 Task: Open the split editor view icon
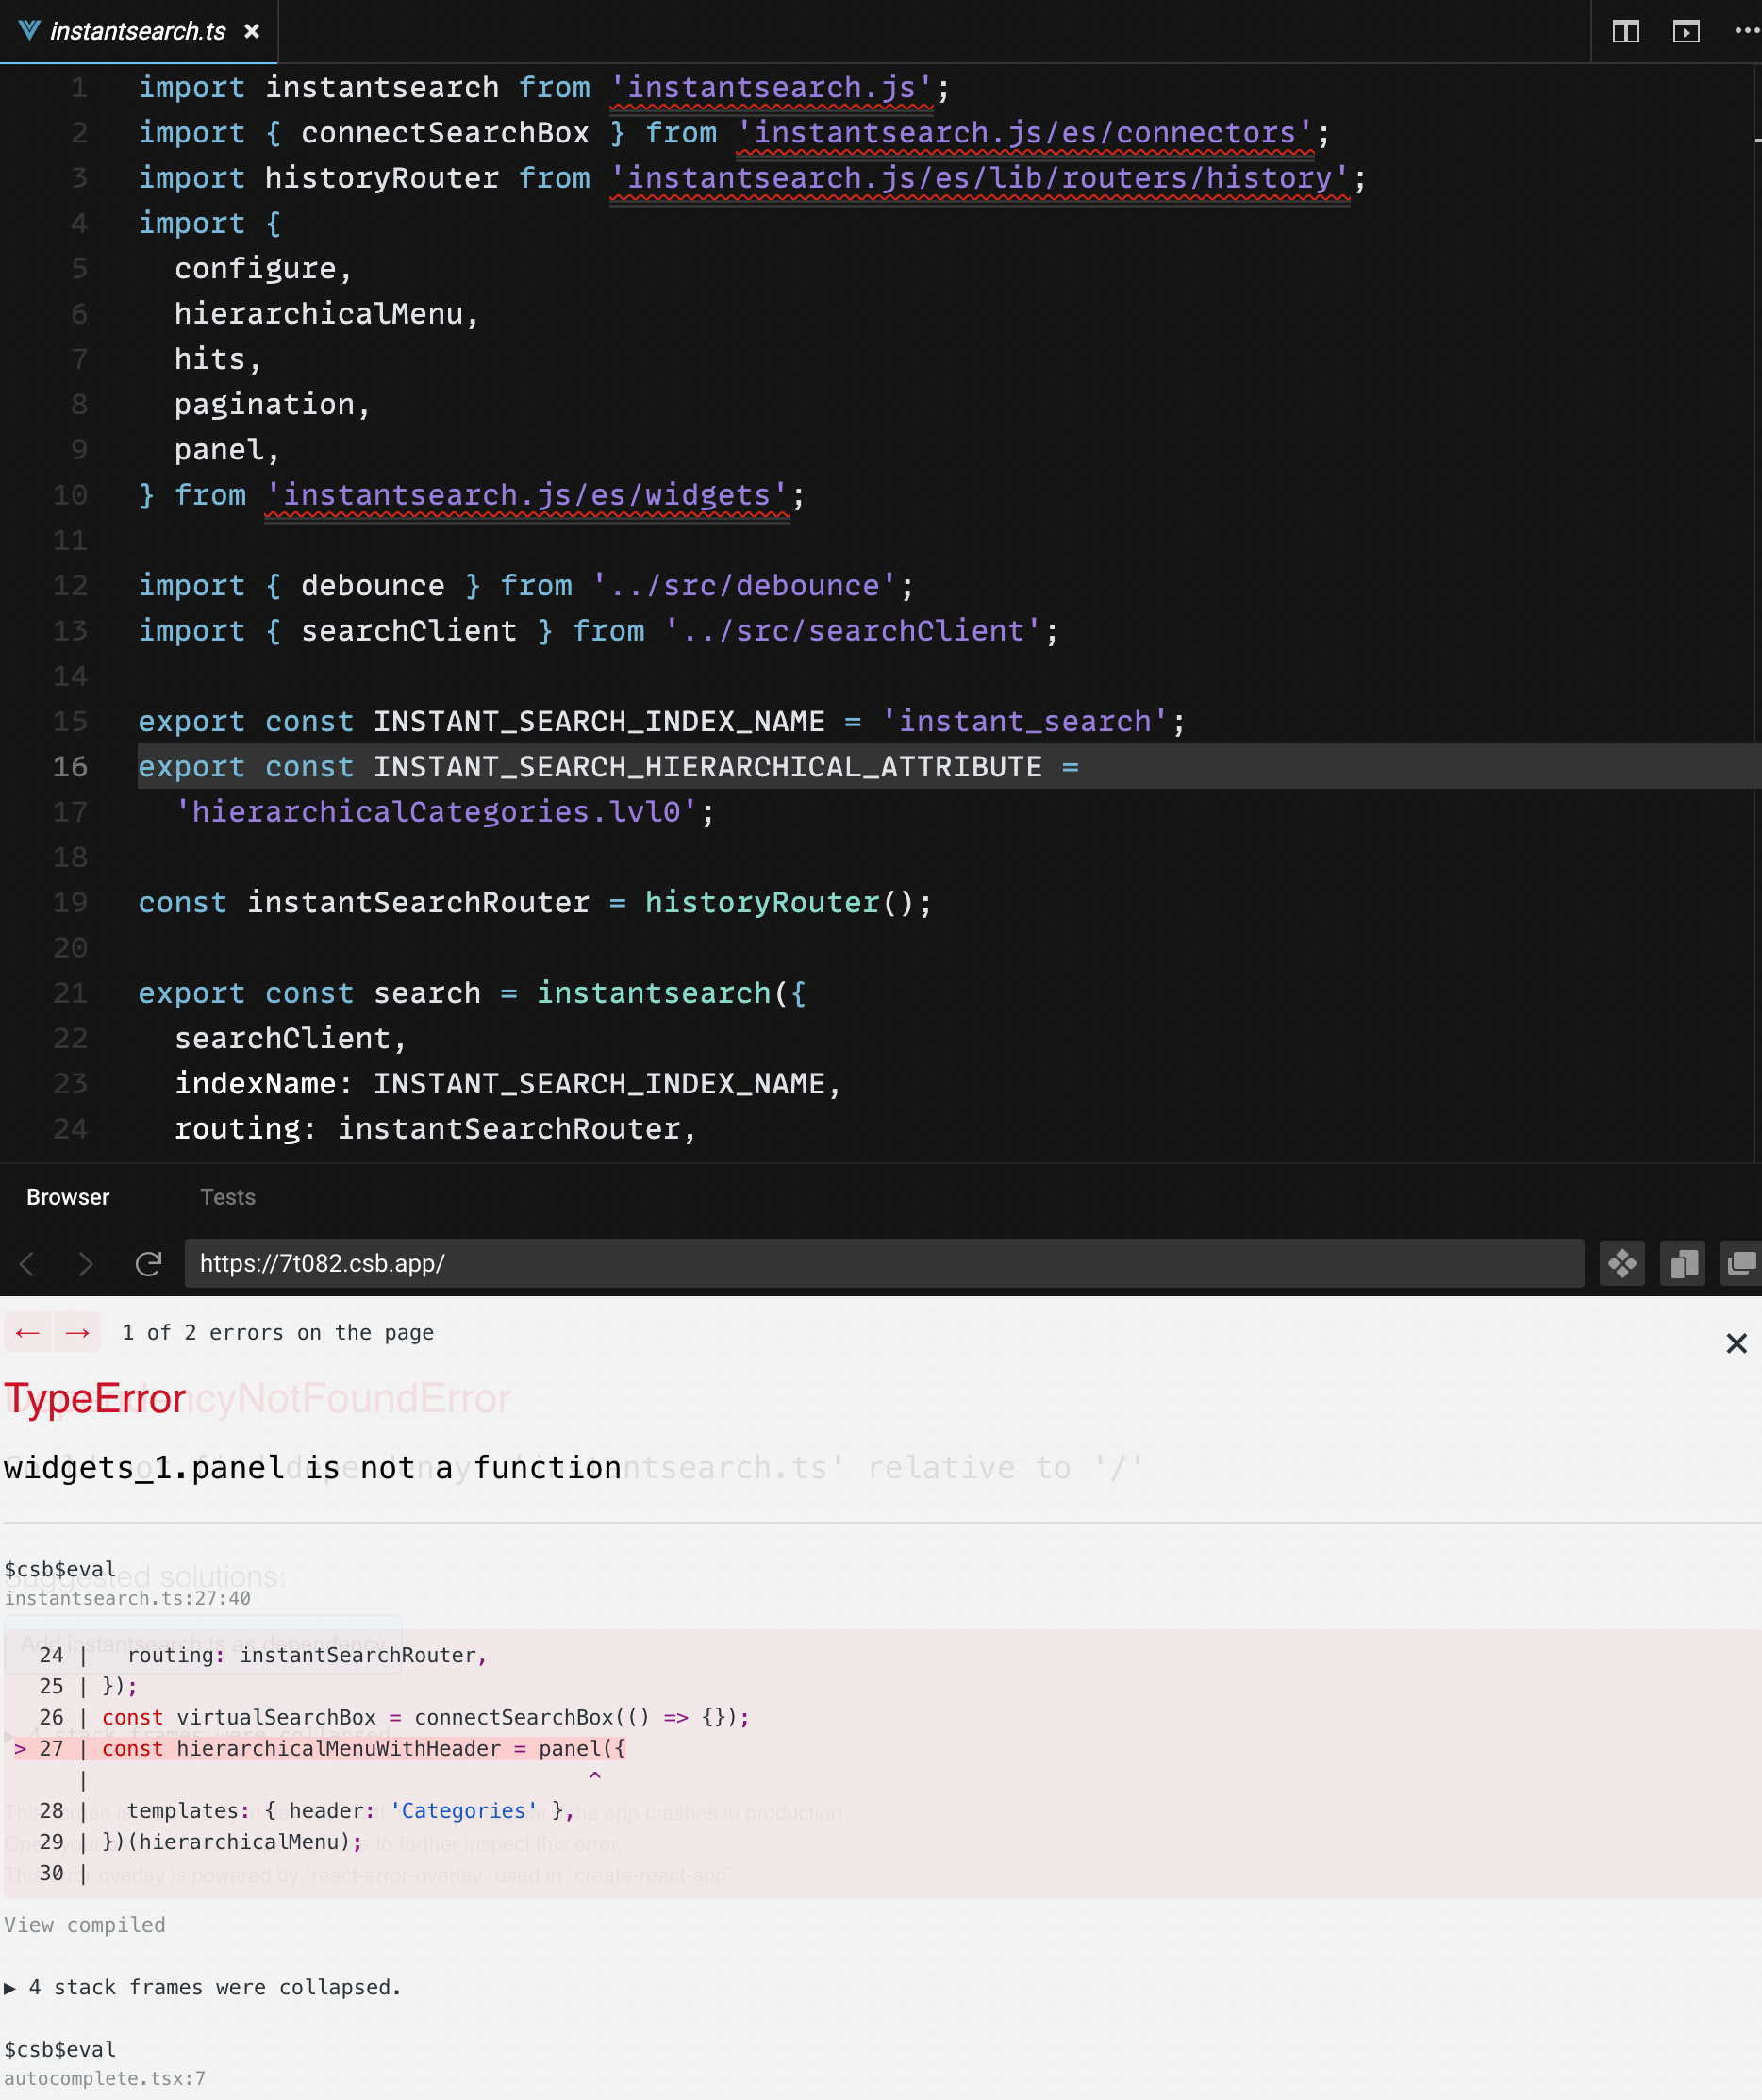pyautogui.click(x=1626, y=32)
